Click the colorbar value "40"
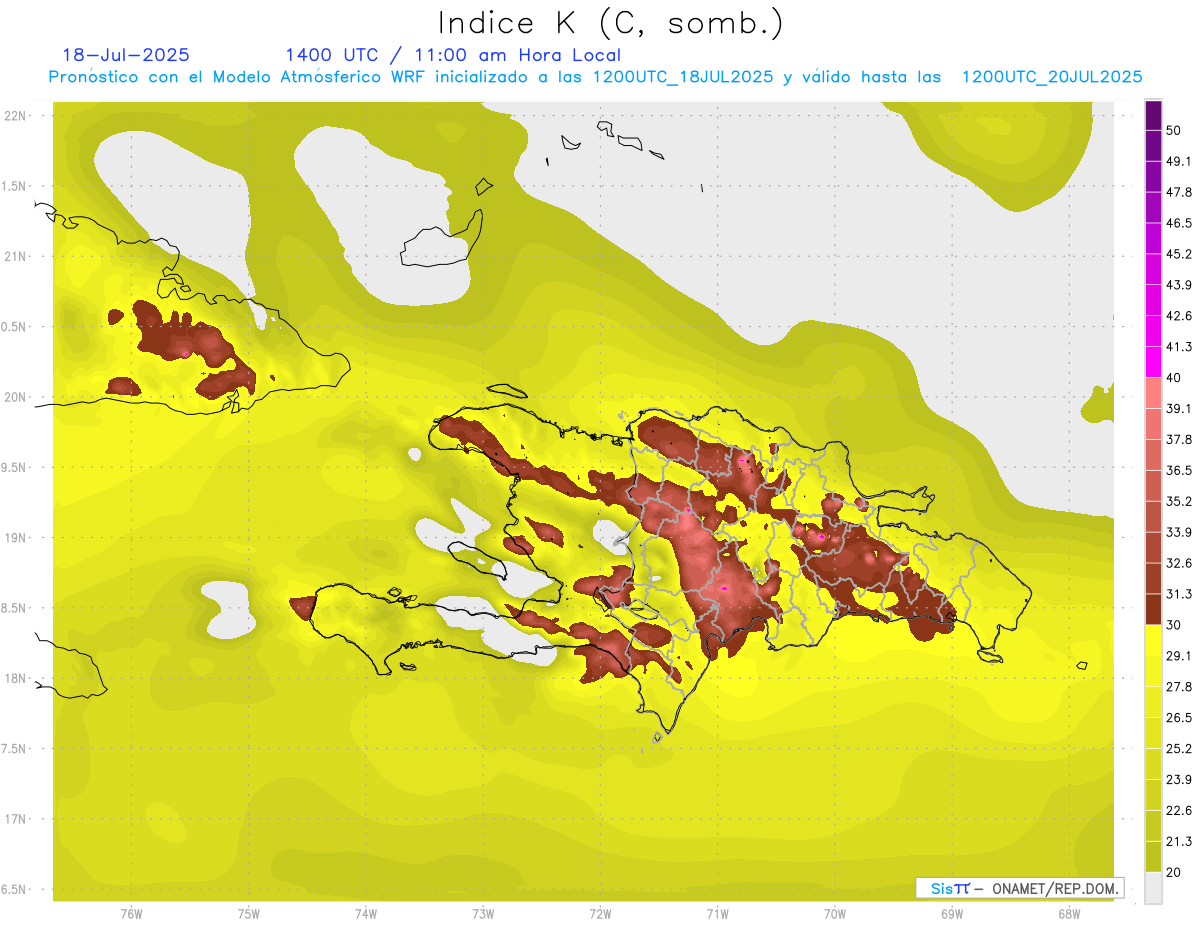 (1173, 378)
